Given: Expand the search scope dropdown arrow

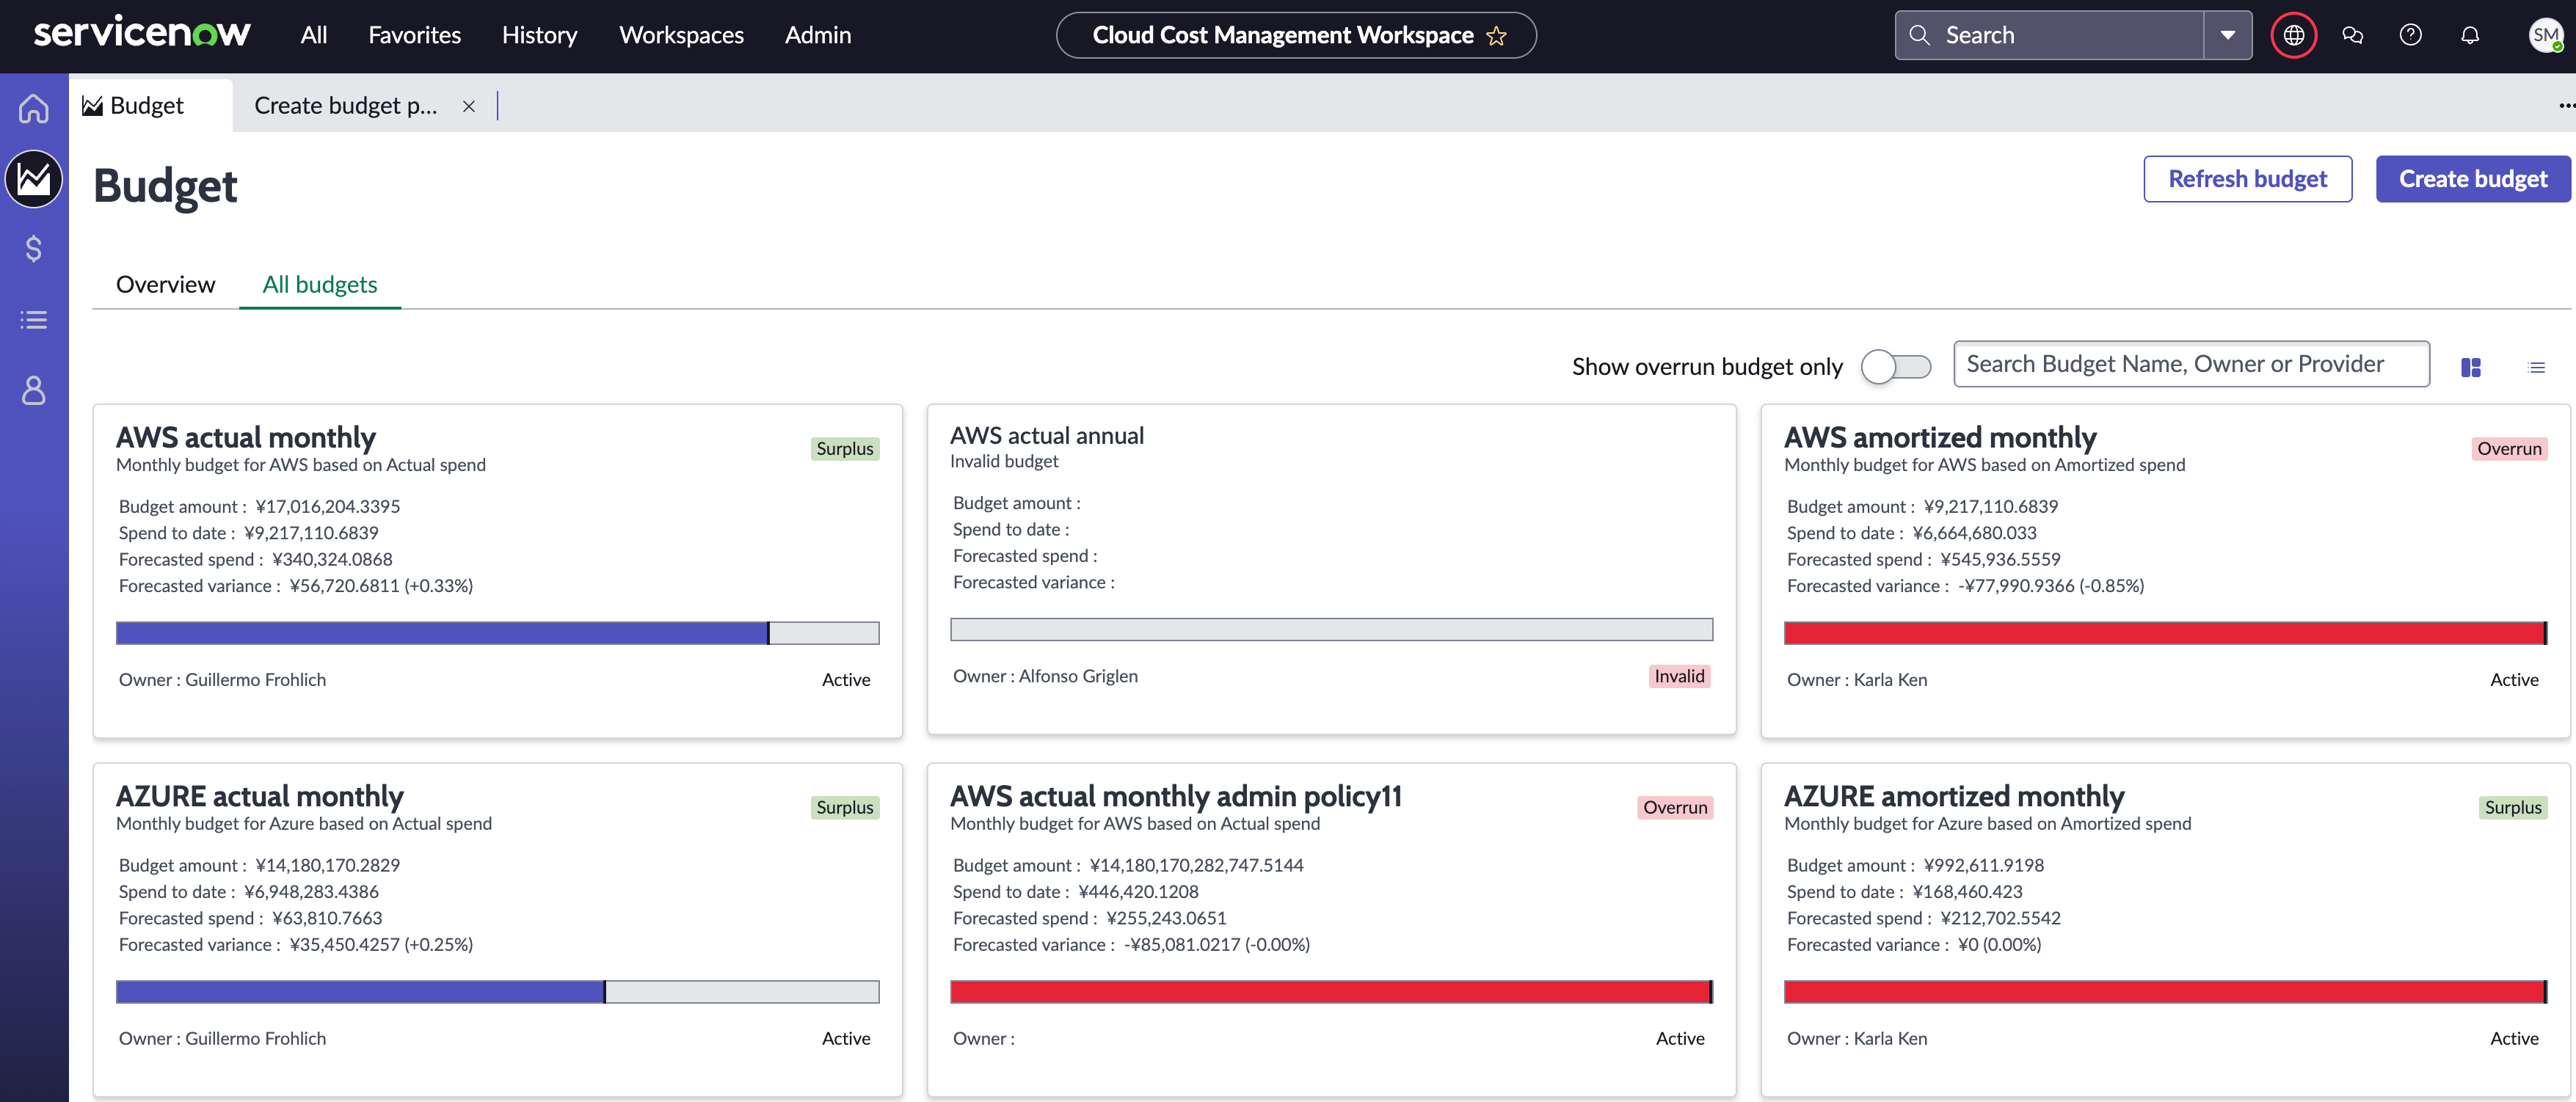Looking at the screenshot, I should click(2228, 36).
